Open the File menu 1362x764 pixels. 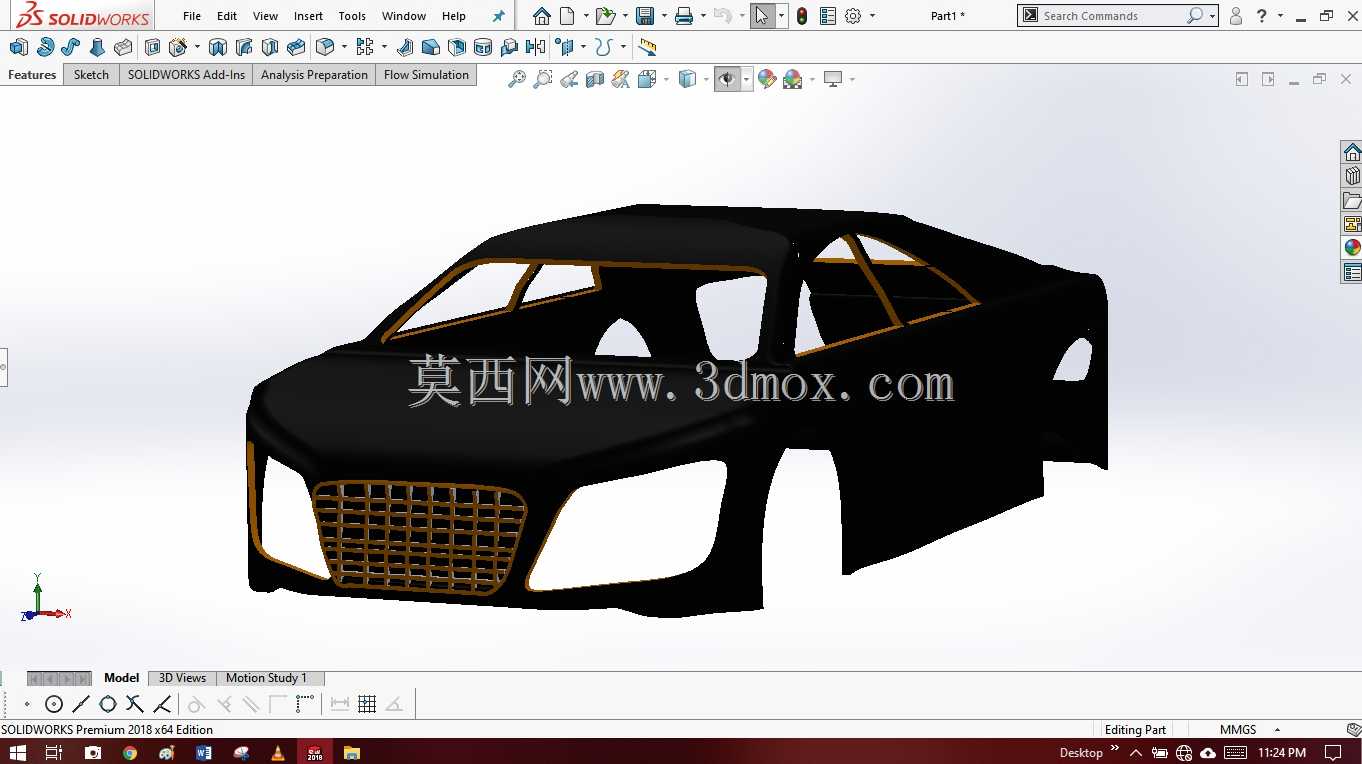point(192,16)
